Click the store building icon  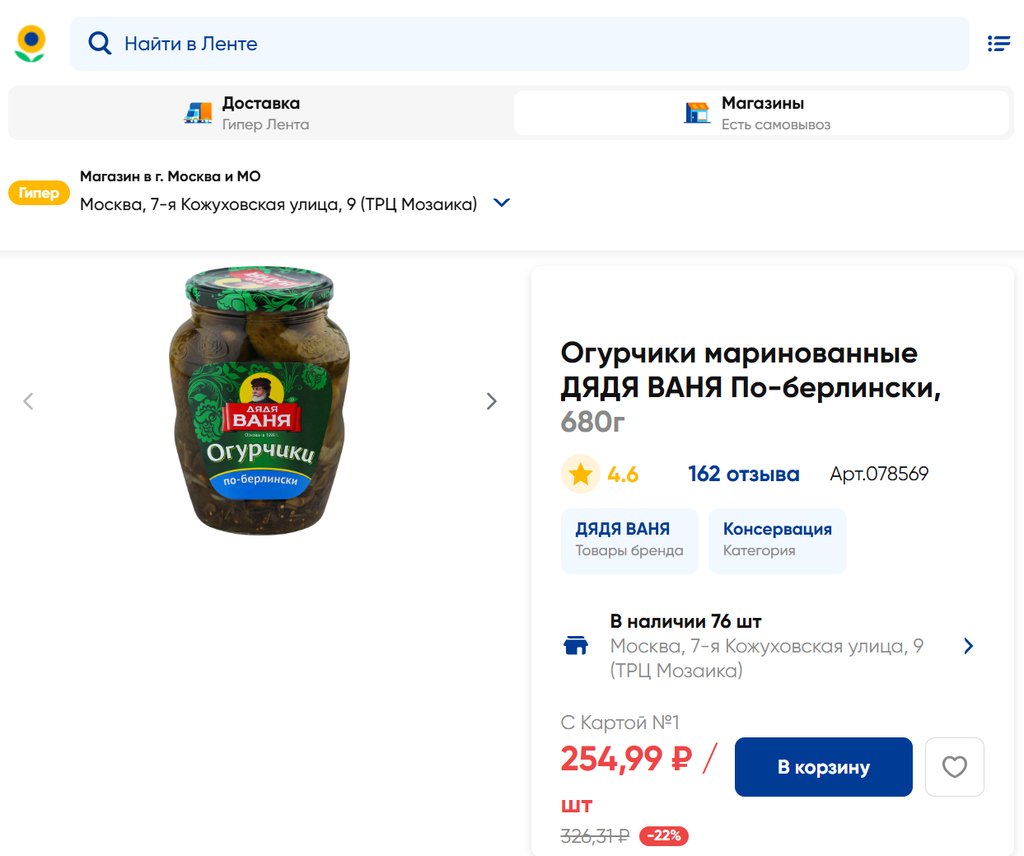coord(697,113)
